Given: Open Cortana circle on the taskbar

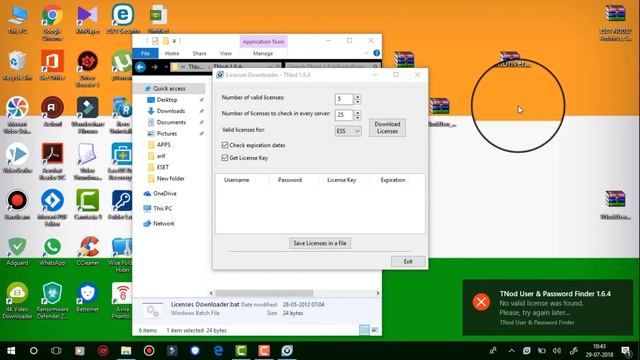Looking at the screenshot, I should (33, 351).
